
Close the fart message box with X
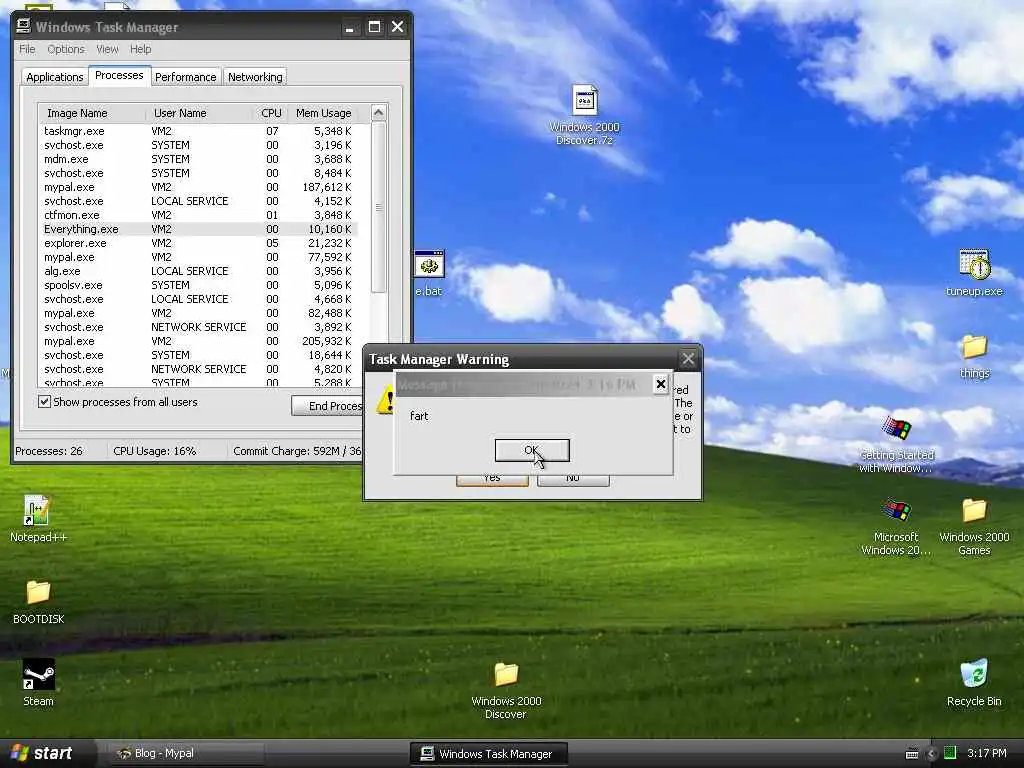tap(661, 384)
